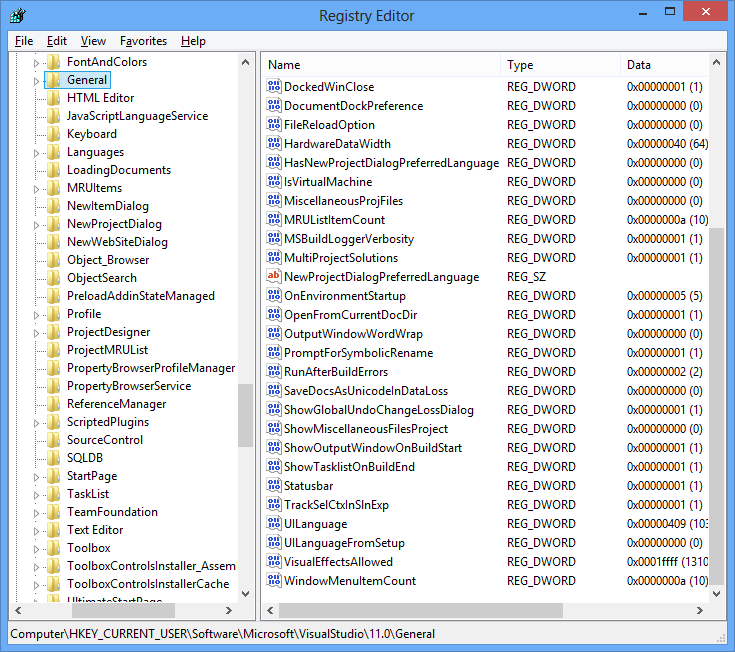Click the folder icon for HTML Editor

(x=53, y=97)
